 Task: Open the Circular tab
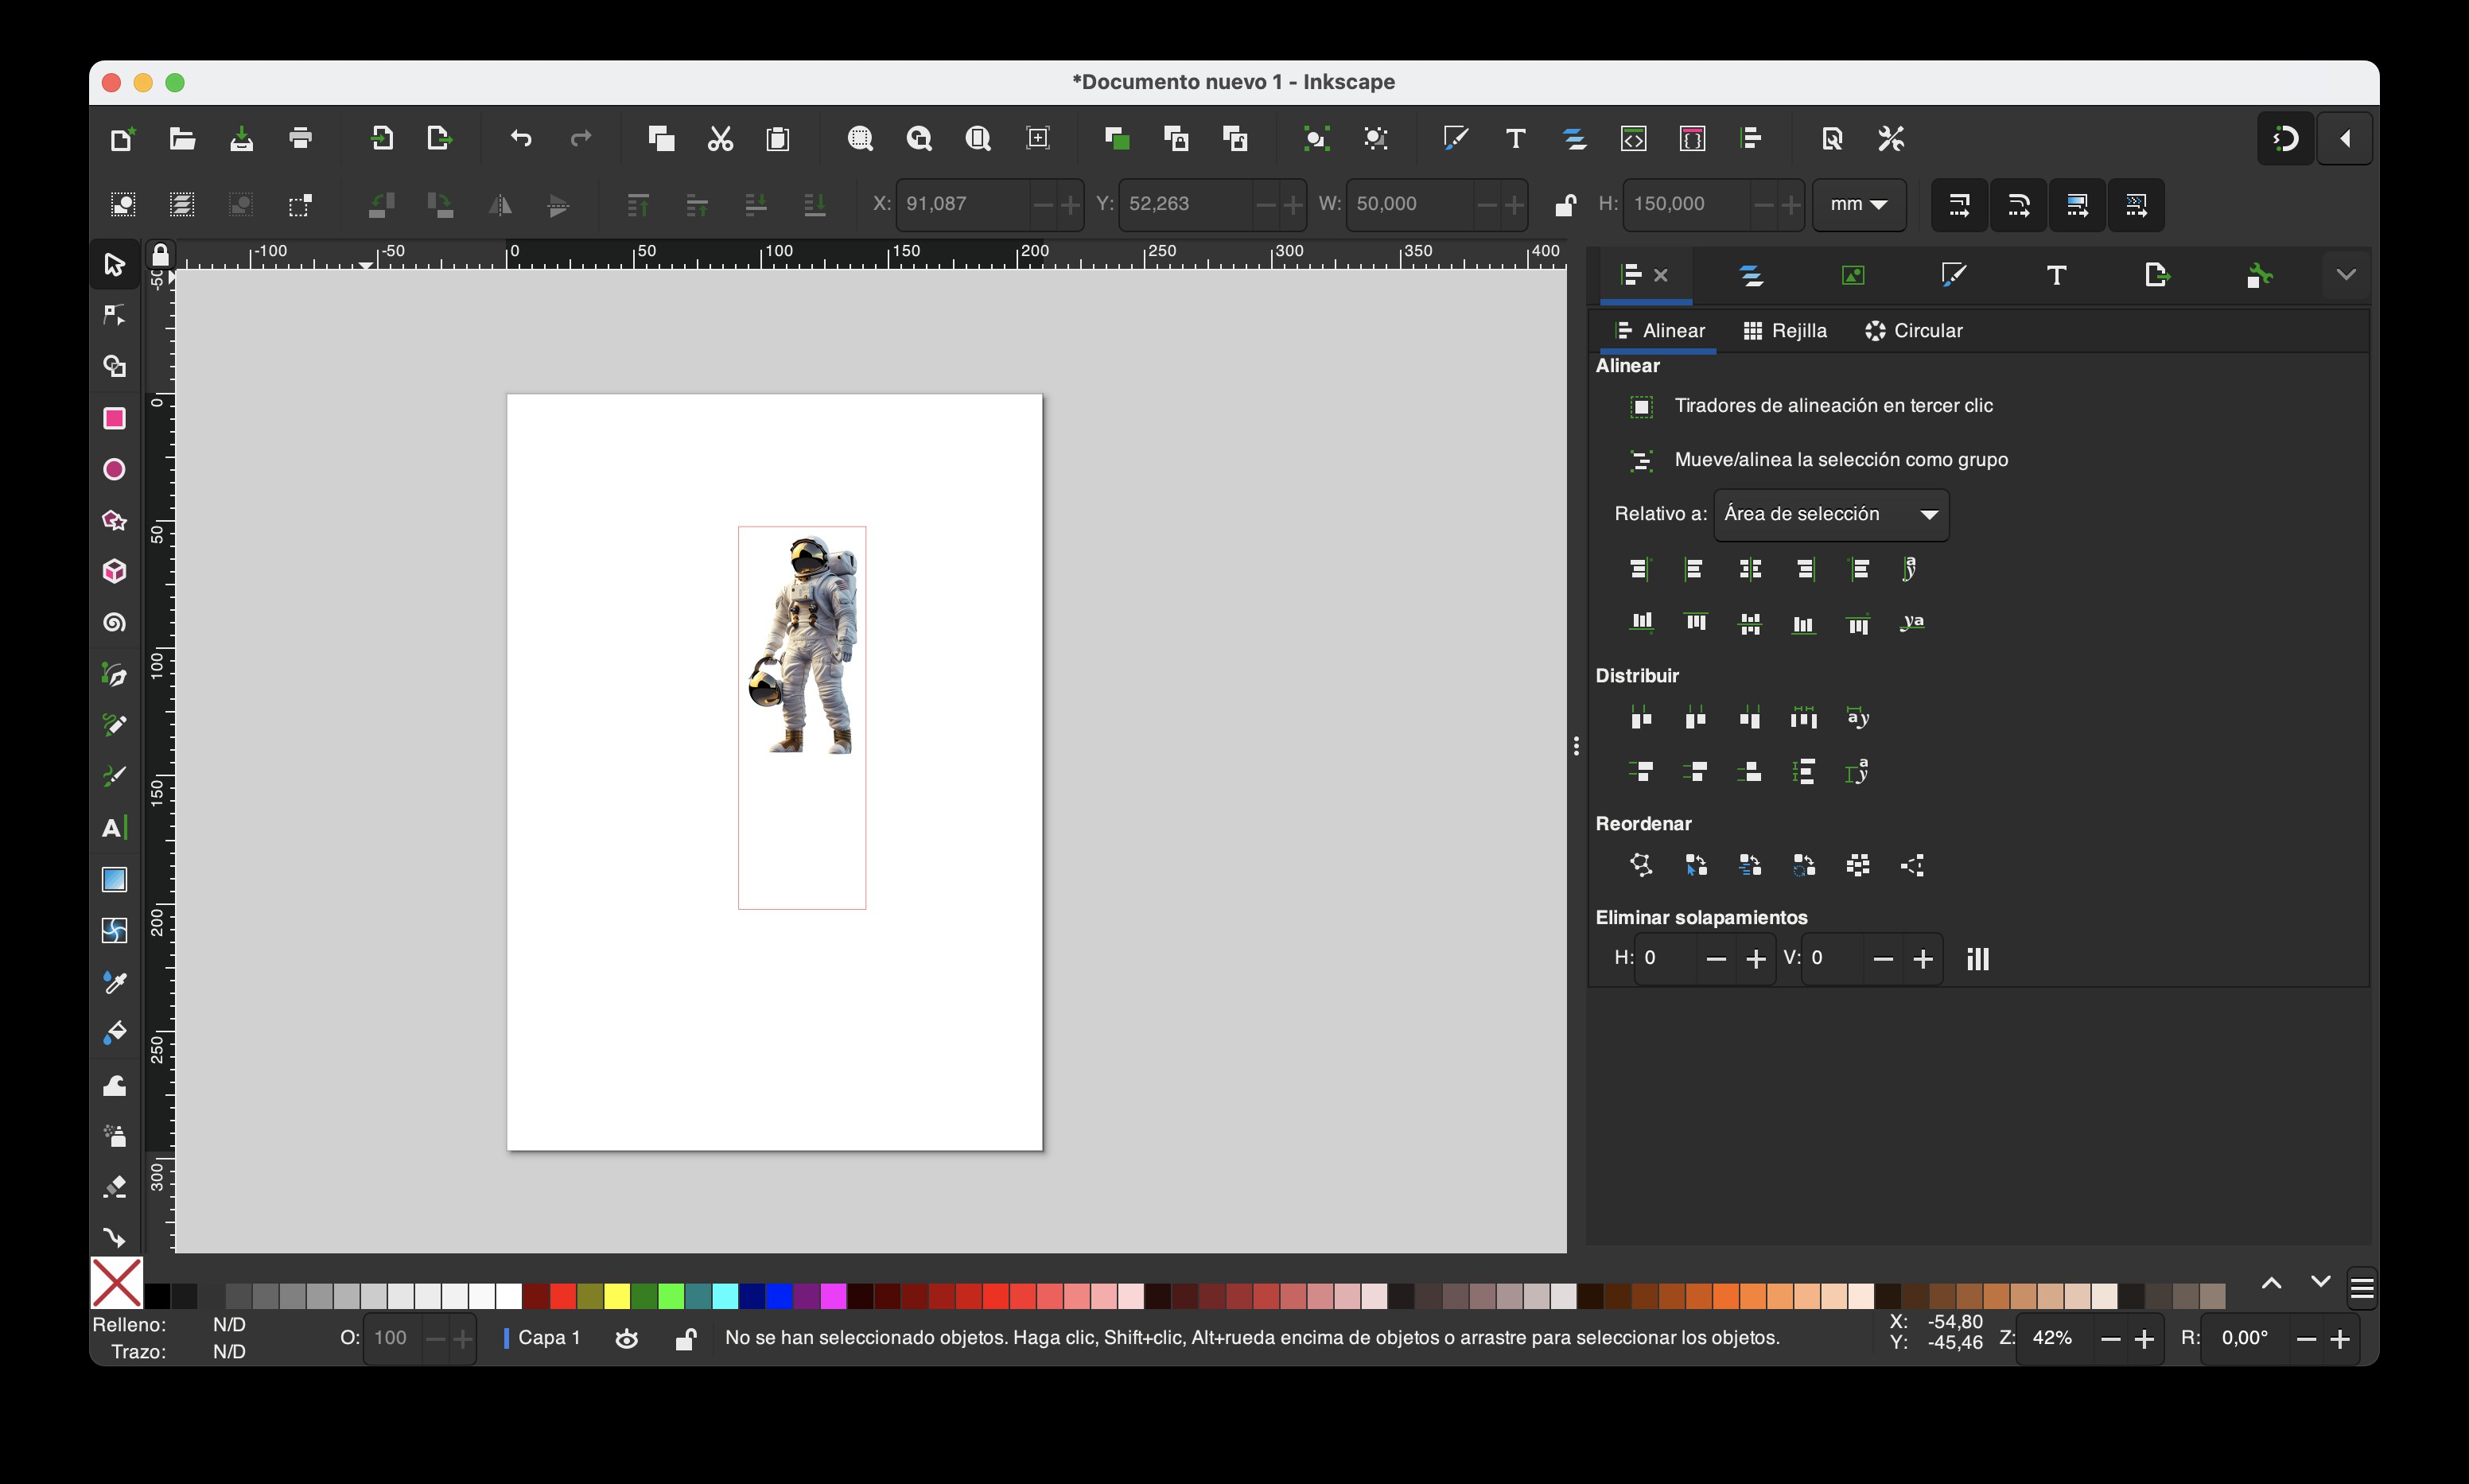[x=1914, y=331]
